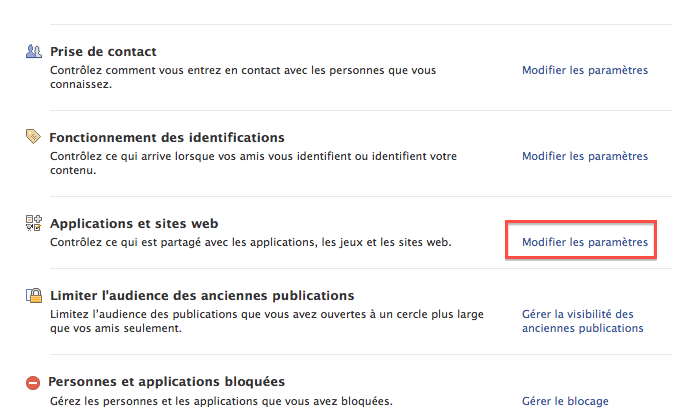Open Modifier les paramètres for Fonctionnement des identifications
The width and height of the screenshot is (684, 420).
(585, 157)
